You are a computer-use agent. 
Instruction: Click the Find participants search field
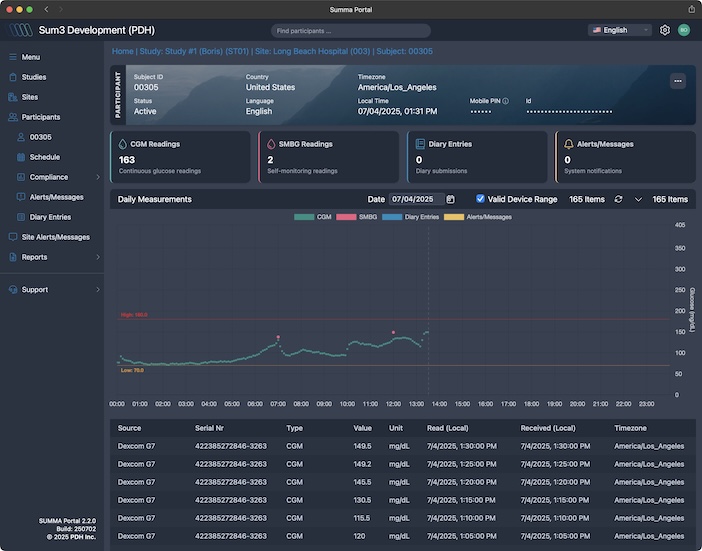(350, 31)
